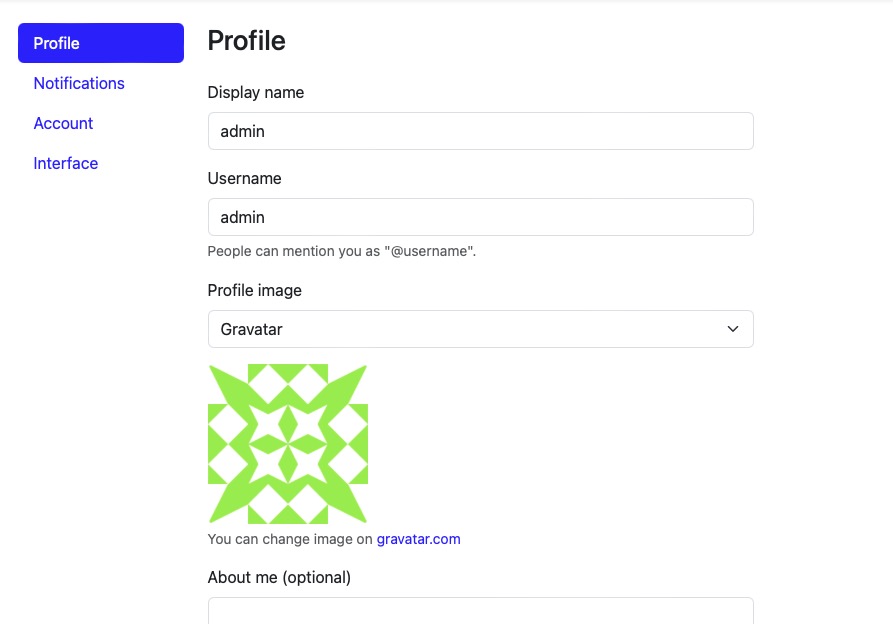Select the Profile tab in sidebar

coord(56,43)
